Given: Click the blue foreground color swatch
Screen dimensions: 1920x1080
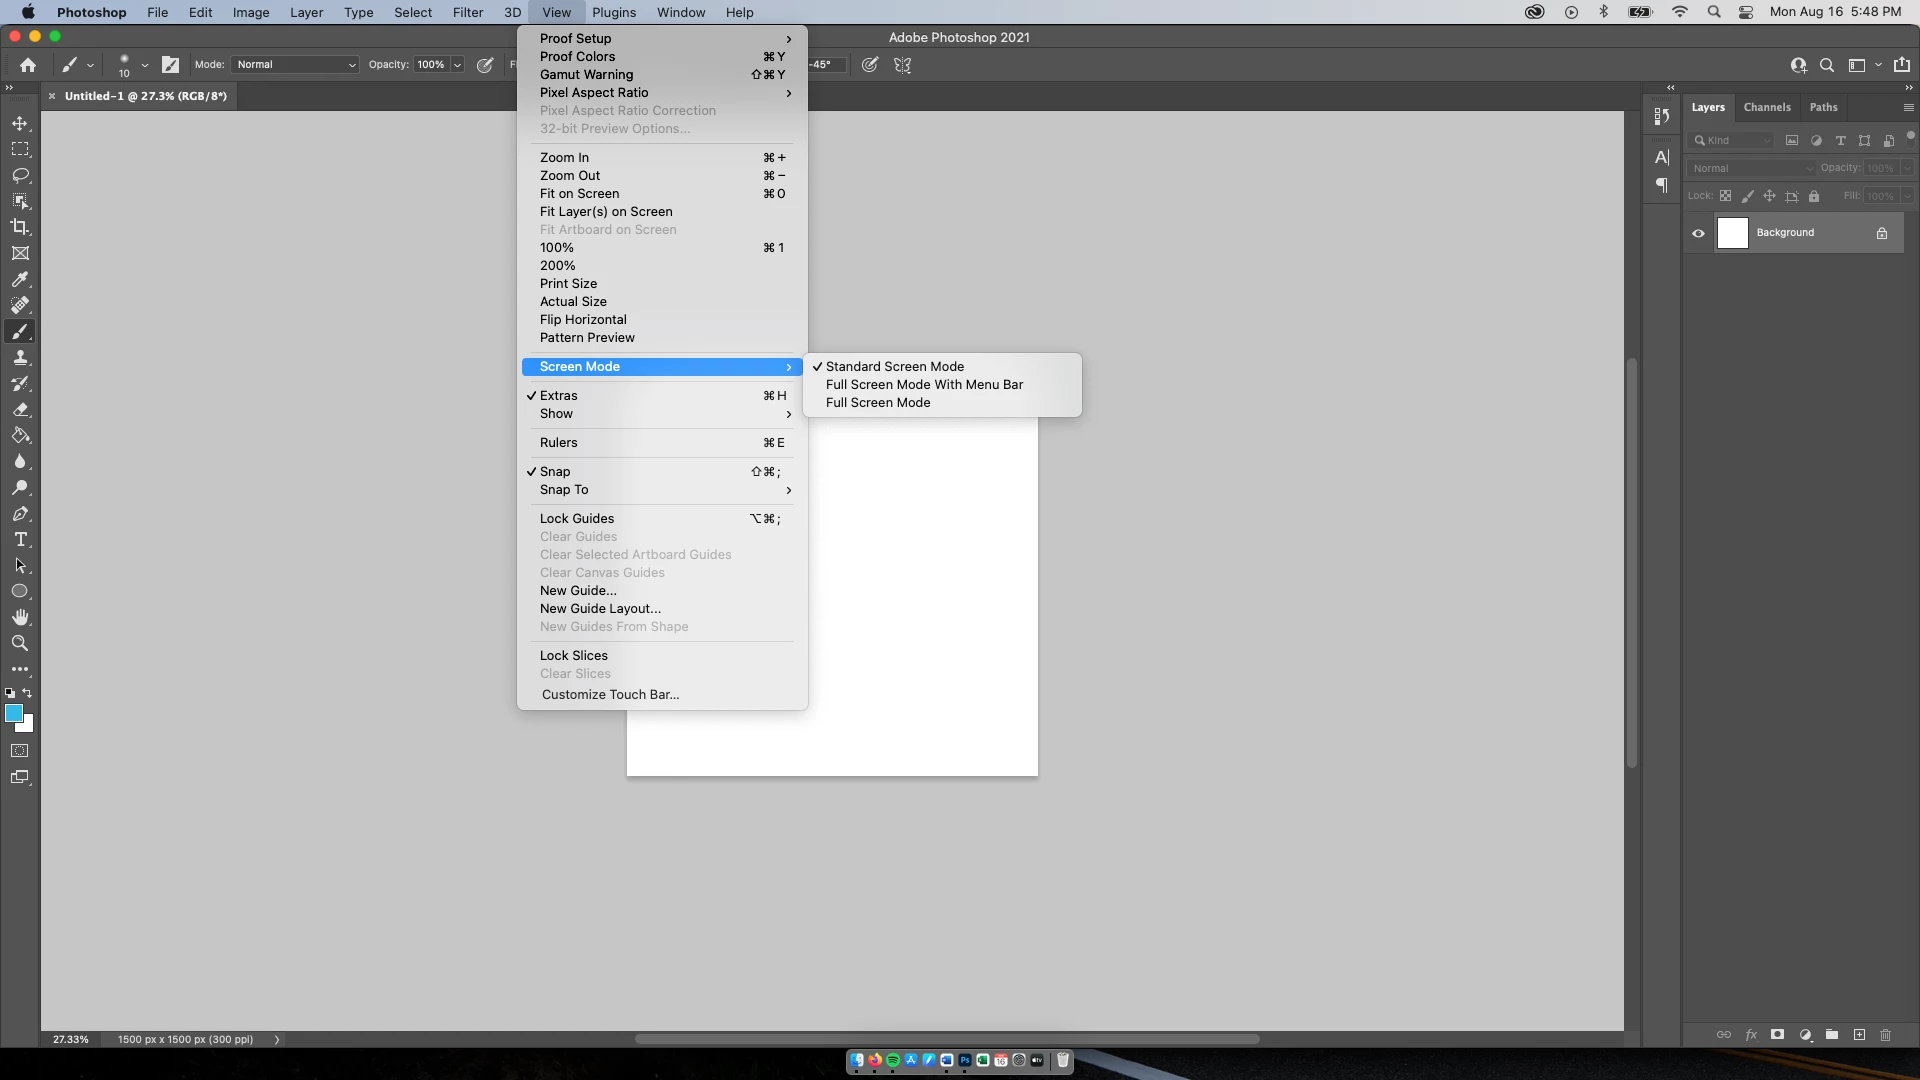Looking at the screenshot, I should click(x=13, y=713).
